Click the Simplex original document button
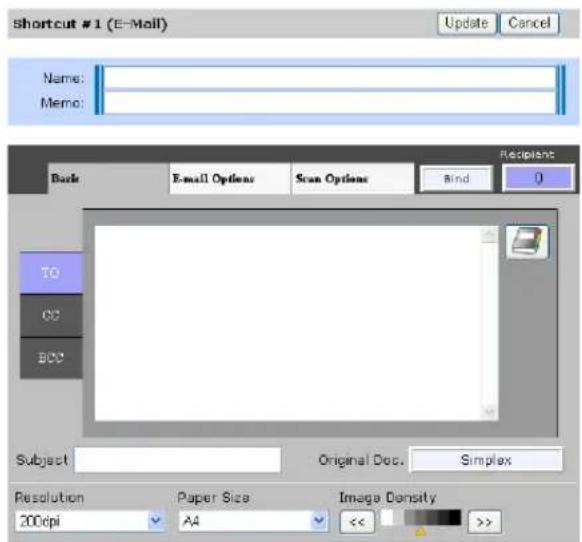Screen dimensions: 582x542 (x=486, y=460)
